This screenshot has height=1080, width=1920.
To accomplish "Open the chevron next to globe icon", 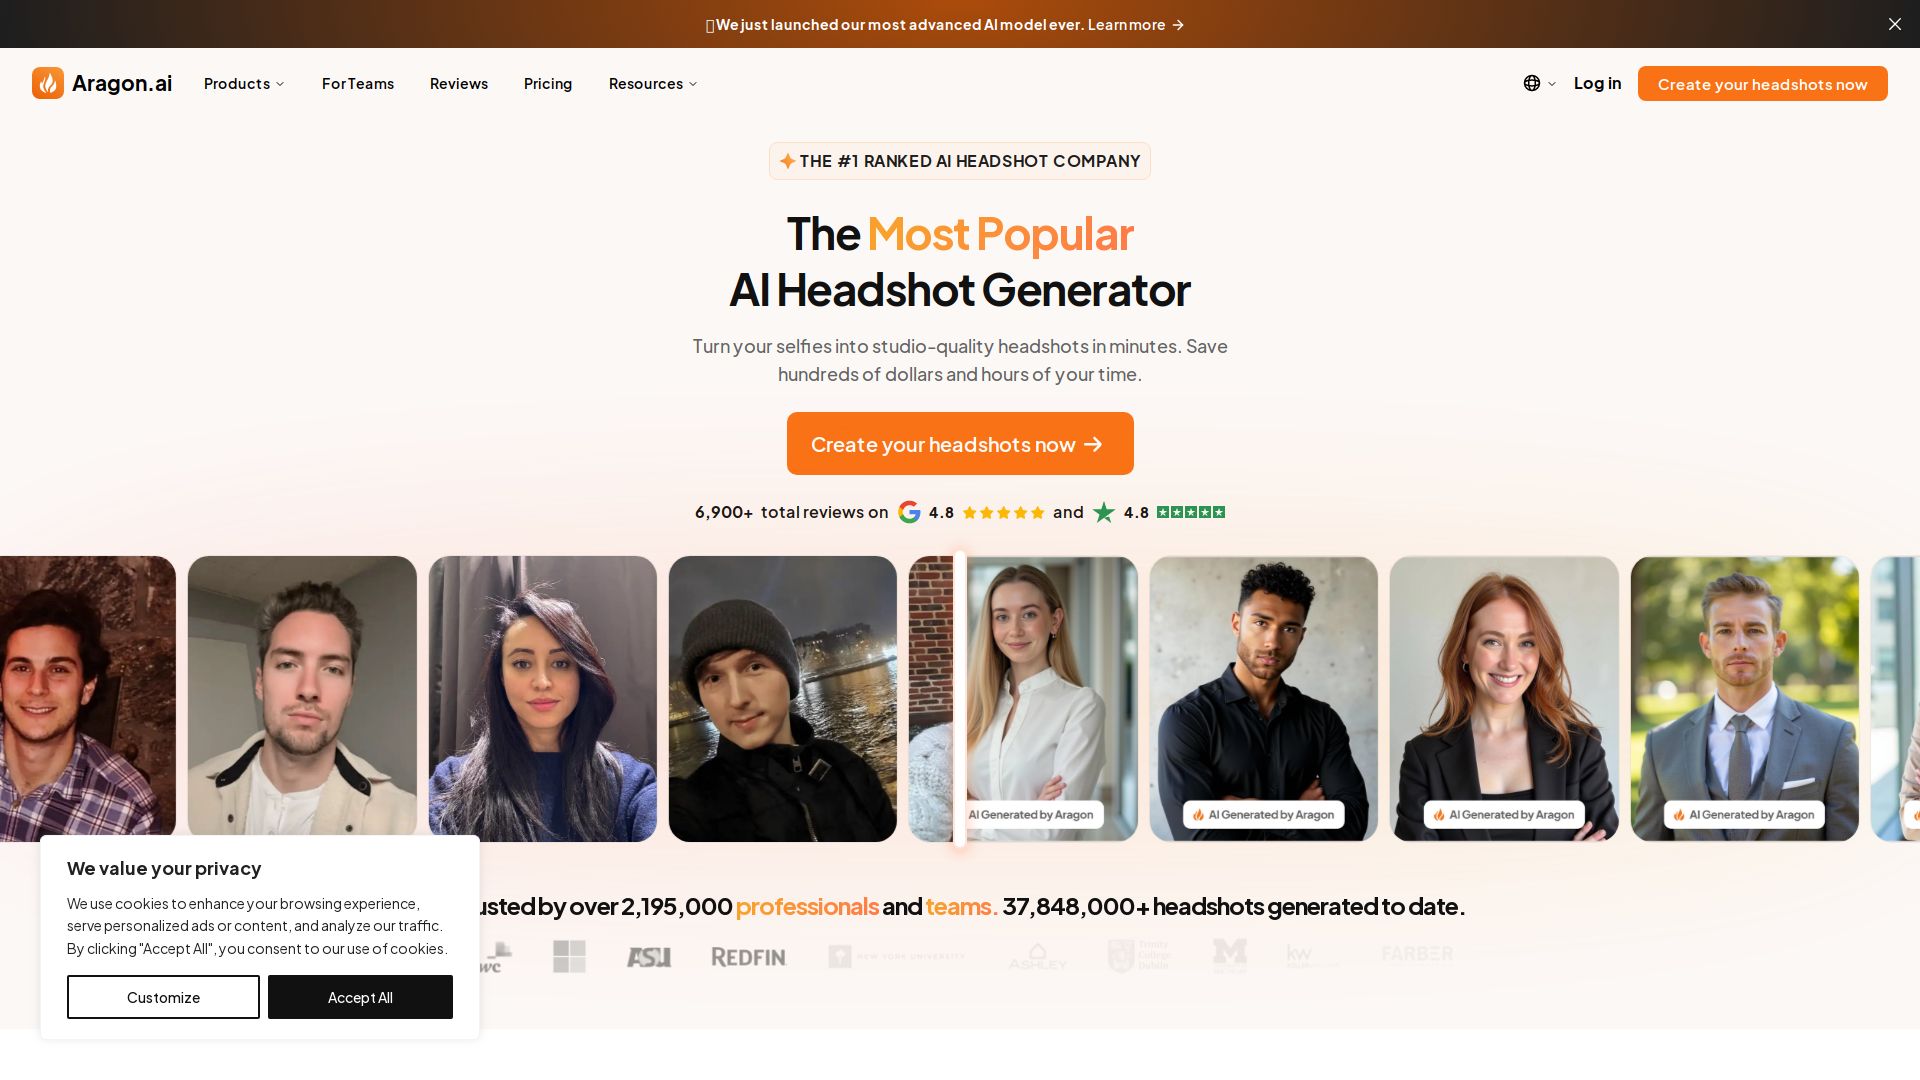I will click(1552, 84).
